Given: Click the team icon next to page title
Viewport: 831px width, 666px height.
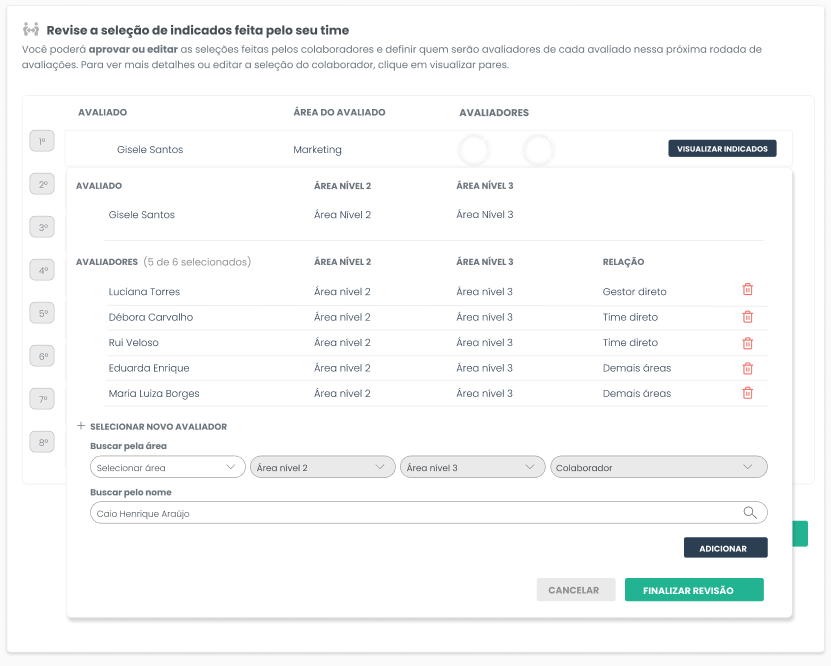Looking at the screenshot, I should [31, 30].
